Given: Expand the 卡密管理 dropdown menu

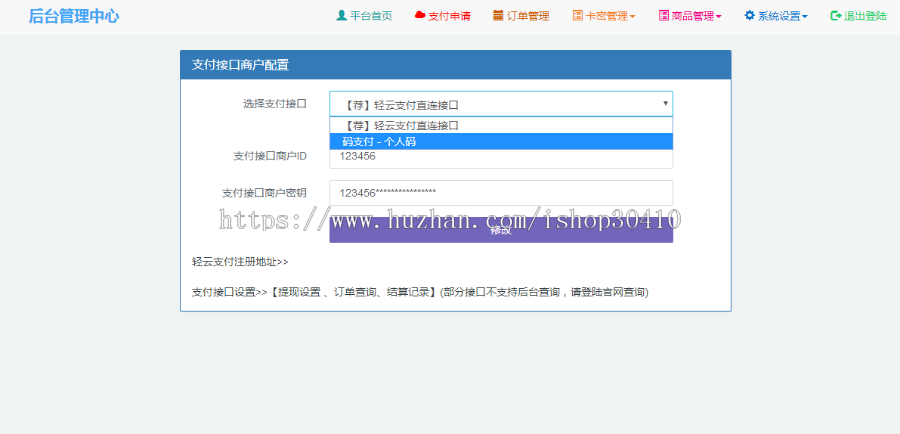Looking at the screenshot, I should [x=604, y=16].
